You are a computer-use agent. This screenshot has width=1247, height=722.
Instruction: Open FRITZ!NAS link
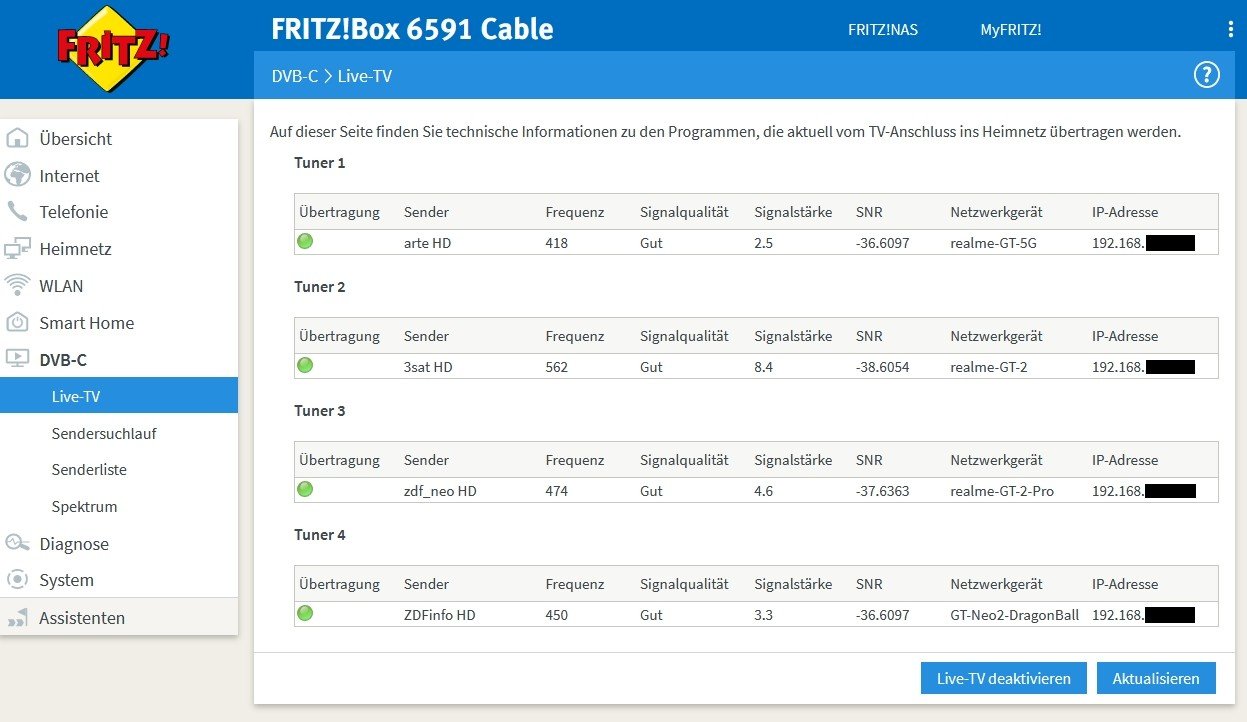(883, 30)
